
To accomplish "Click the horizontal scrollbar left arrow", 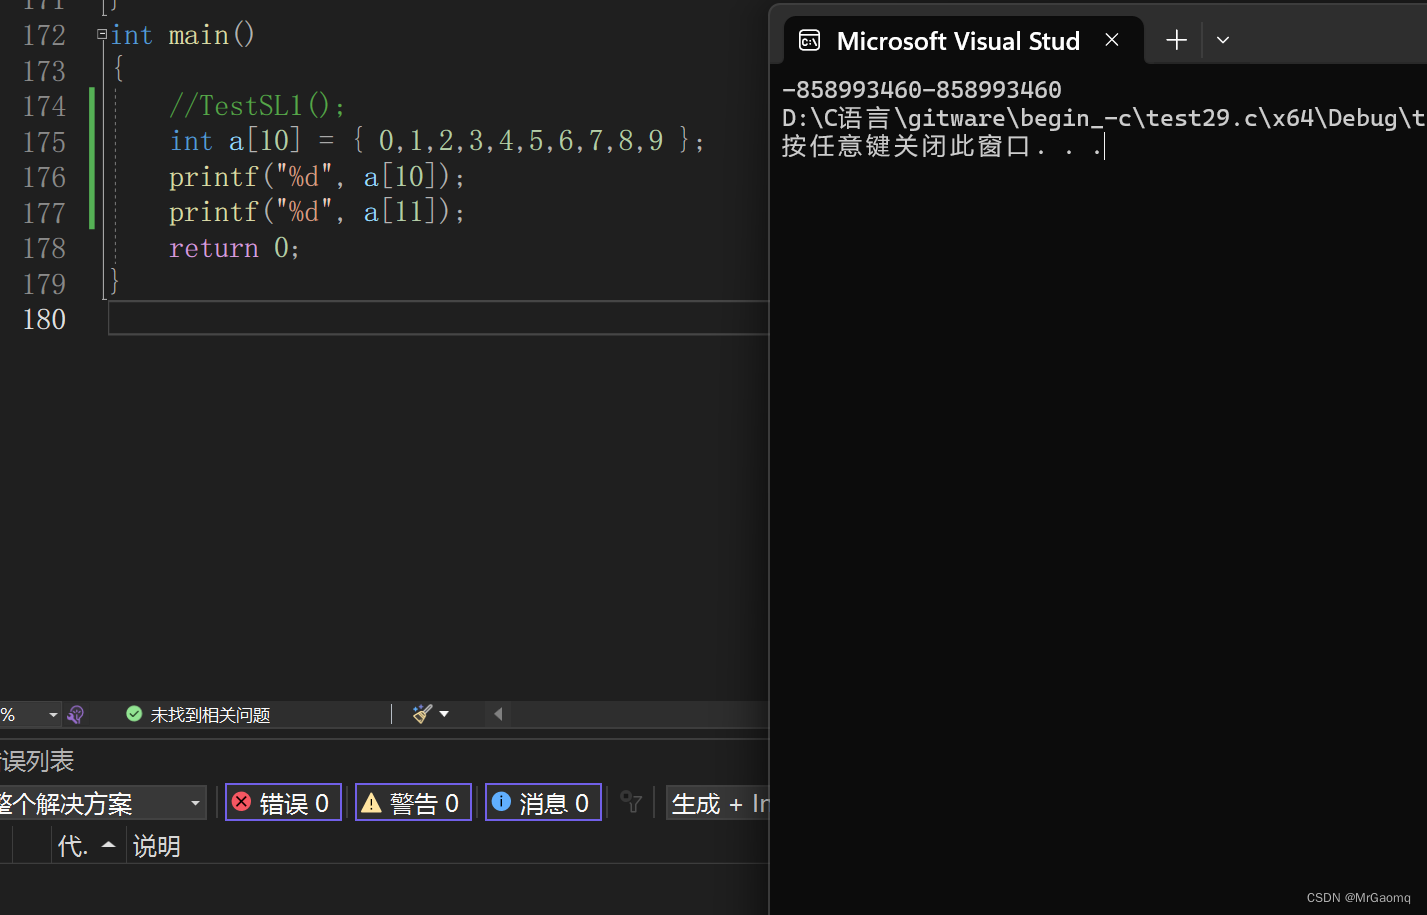I will [x=498, y=714].
